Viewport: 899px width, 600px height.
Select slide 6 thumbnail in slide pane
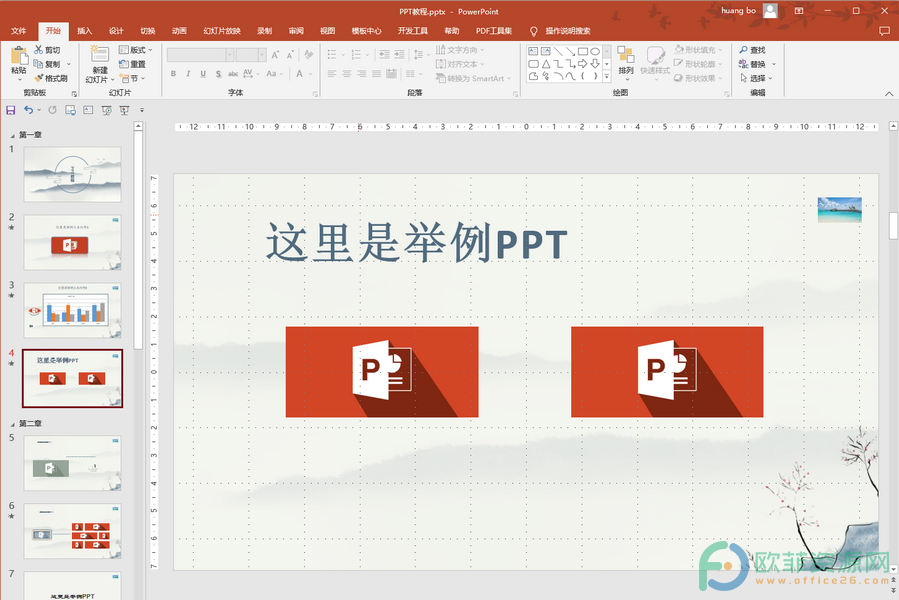[72, 531]
